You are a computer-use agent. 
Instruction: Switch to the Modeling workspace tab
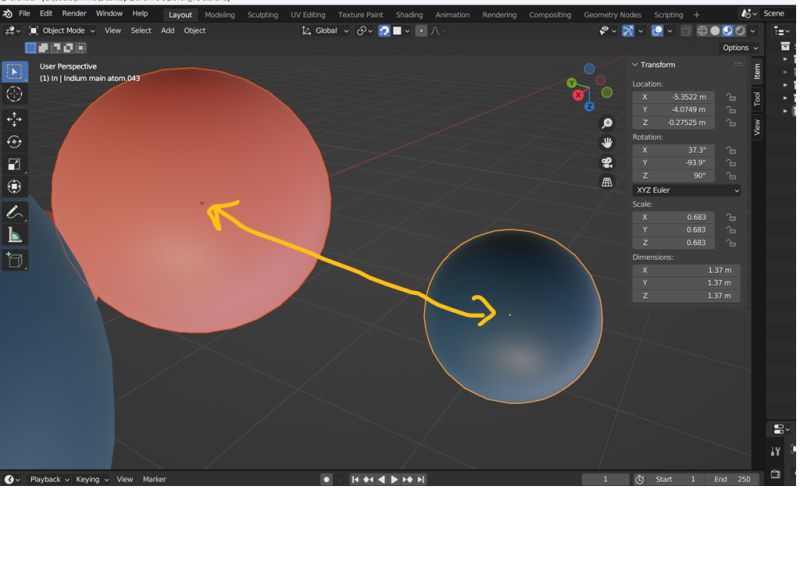coord(219,15)
